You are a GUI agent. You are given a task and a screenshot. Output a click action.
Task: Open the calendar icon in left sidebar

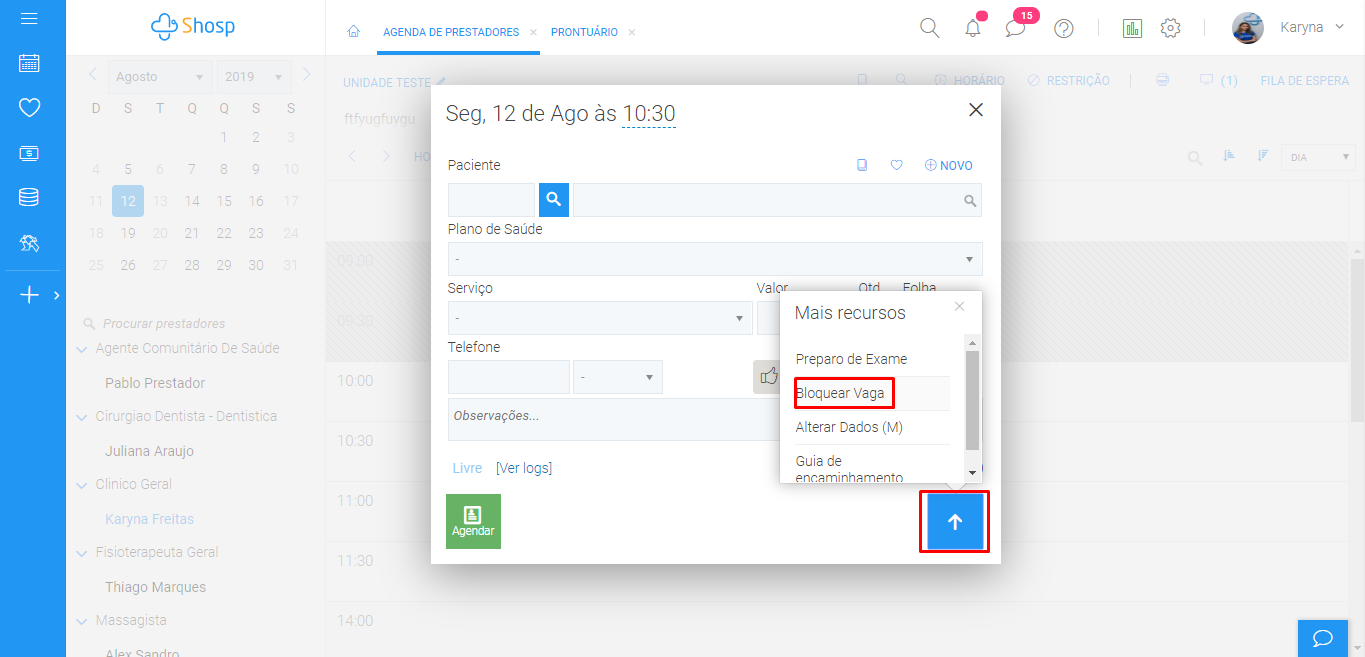click(29, 63)
